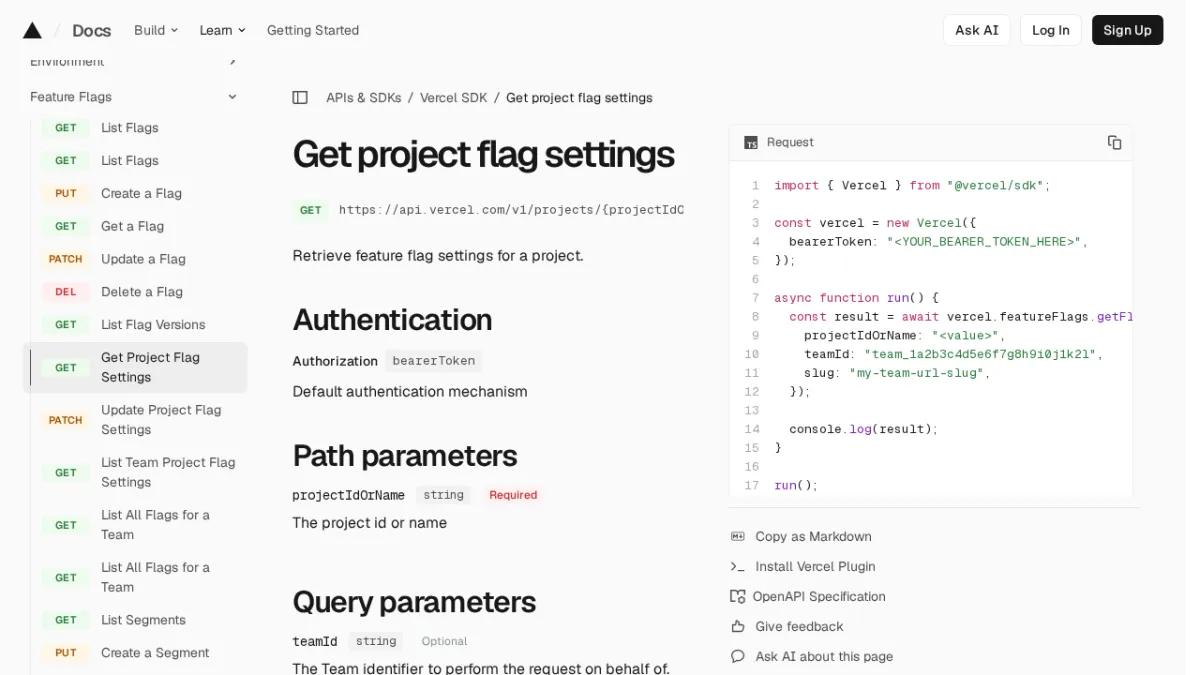This screenshot has width=1200, height=675.
Task: Open the Build dropdown menu
Action: [156, 30]
